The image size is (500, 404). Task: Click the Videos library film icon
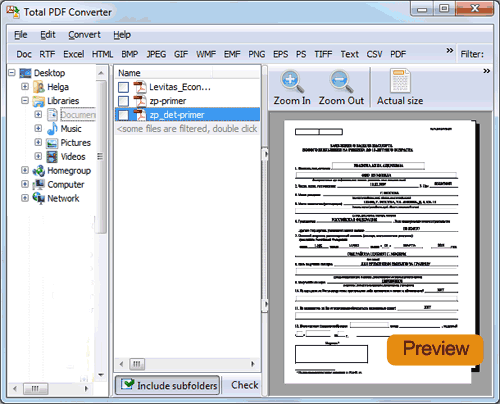[x=52, y=157]
